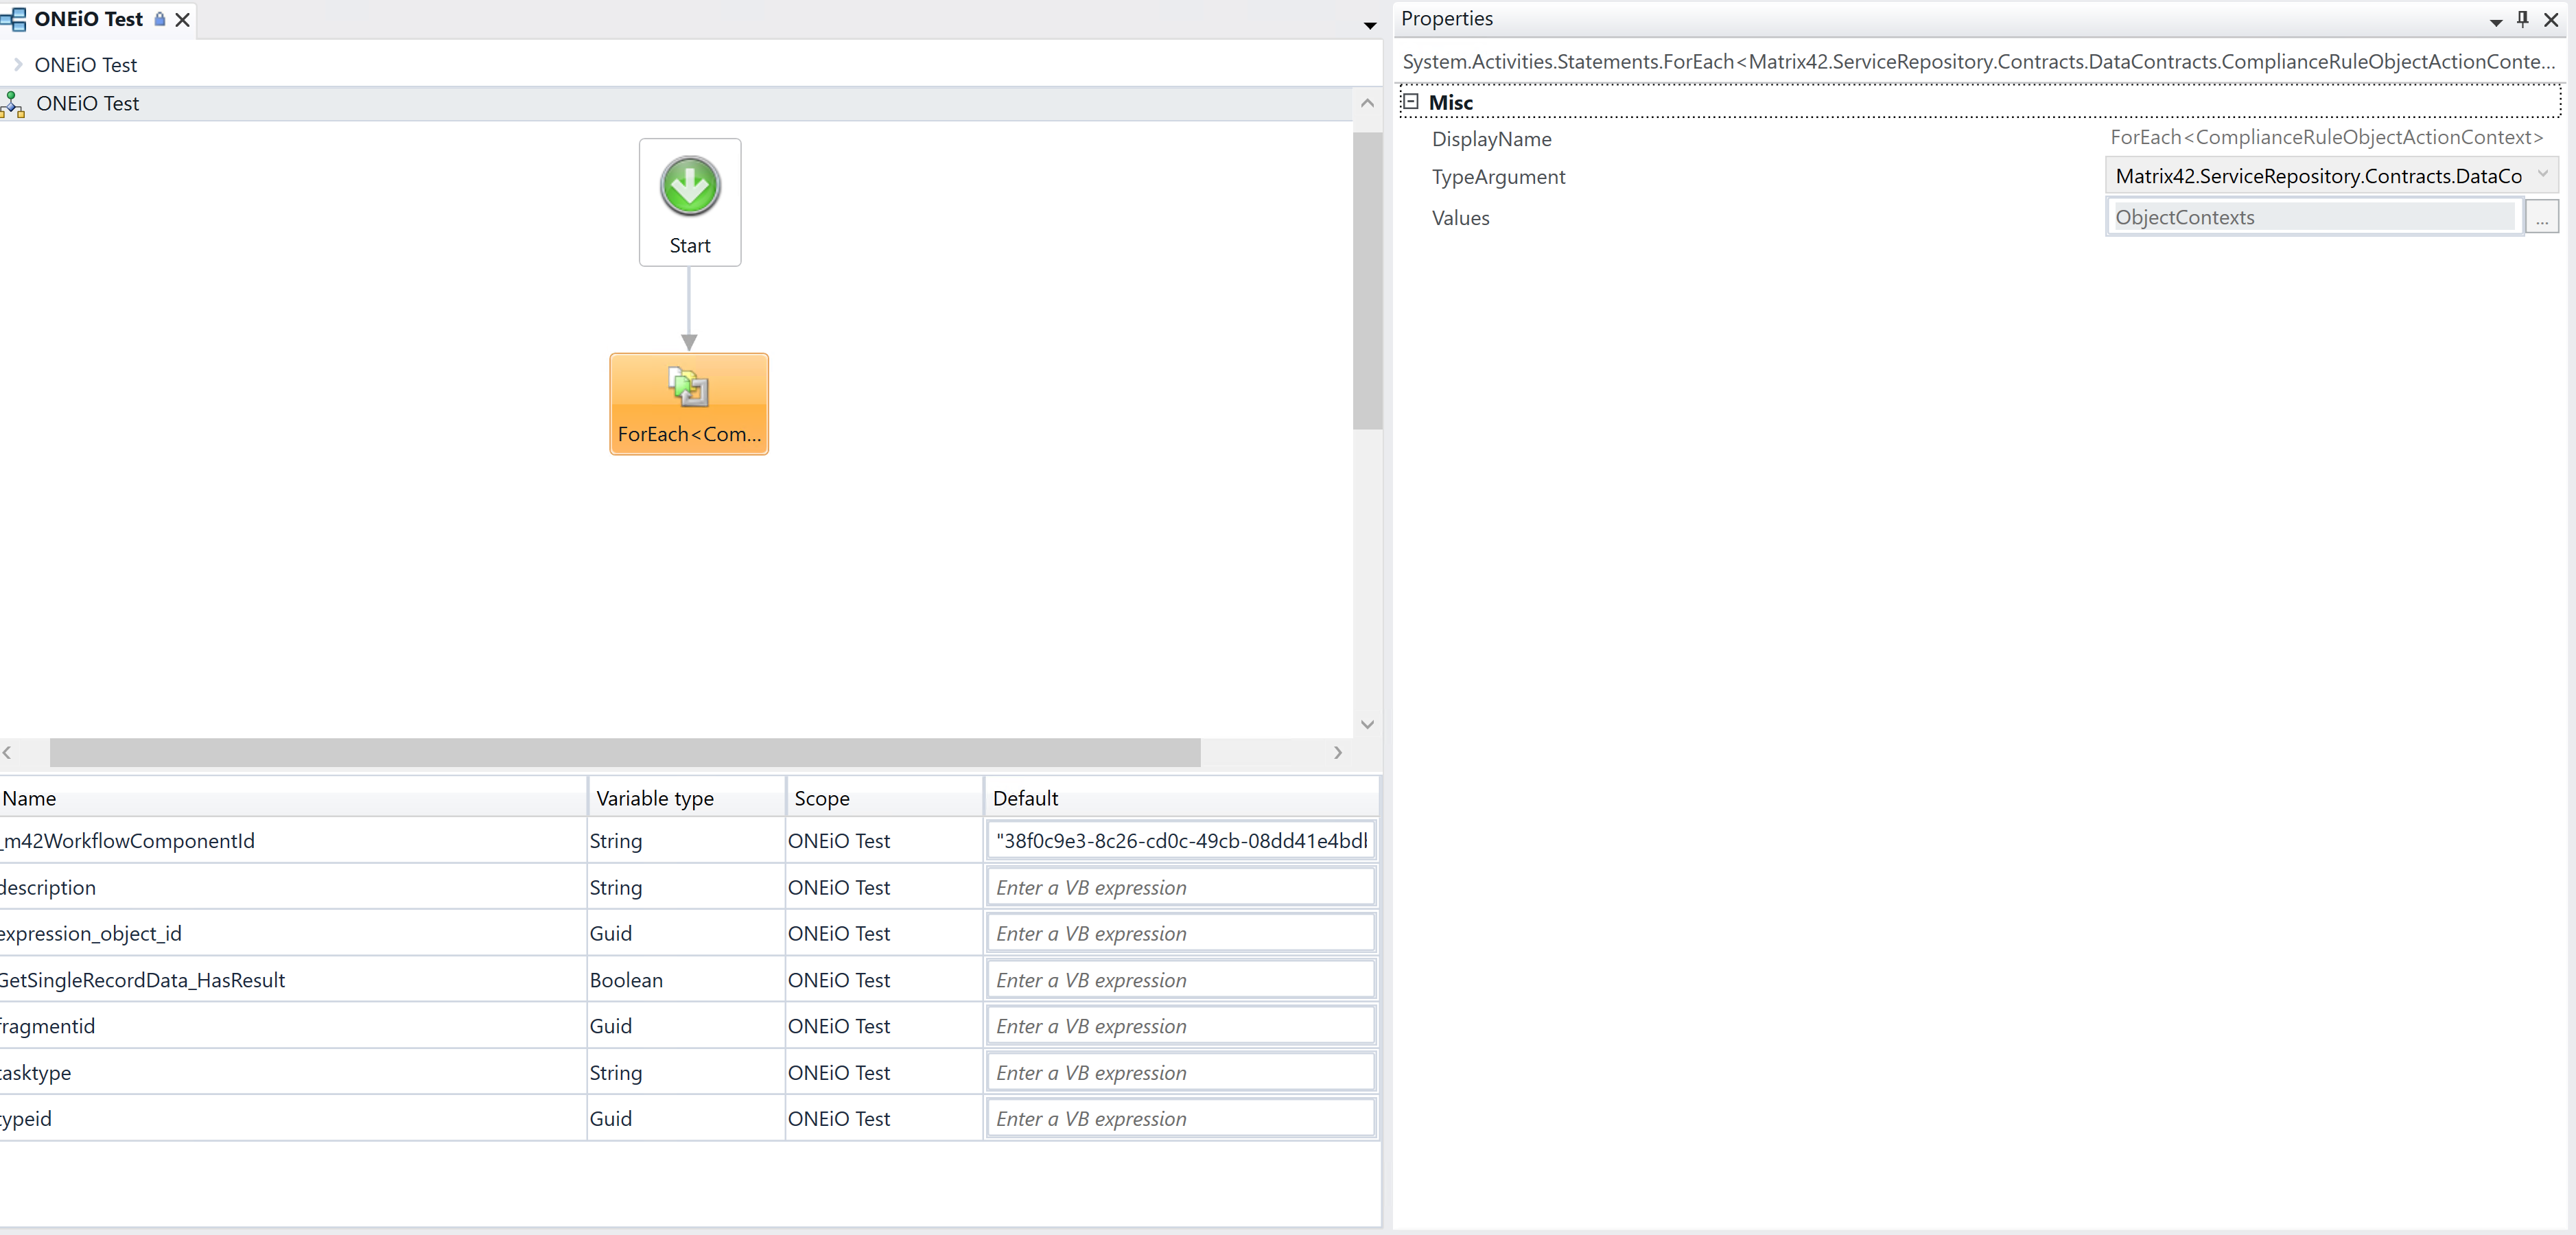Click the flowchart icon on document tab
The image size is (2576, 1235).
tap(13, 19)
